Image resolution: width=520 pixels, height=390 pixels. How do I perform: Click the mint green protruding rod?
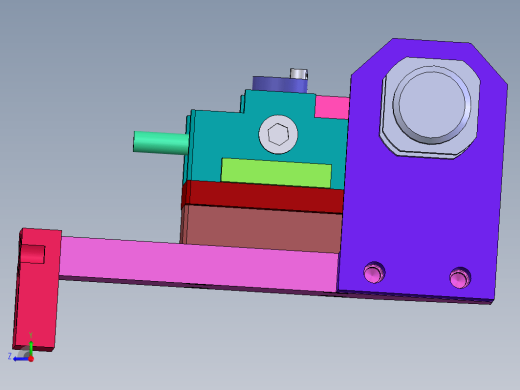[x=161, y=143]
